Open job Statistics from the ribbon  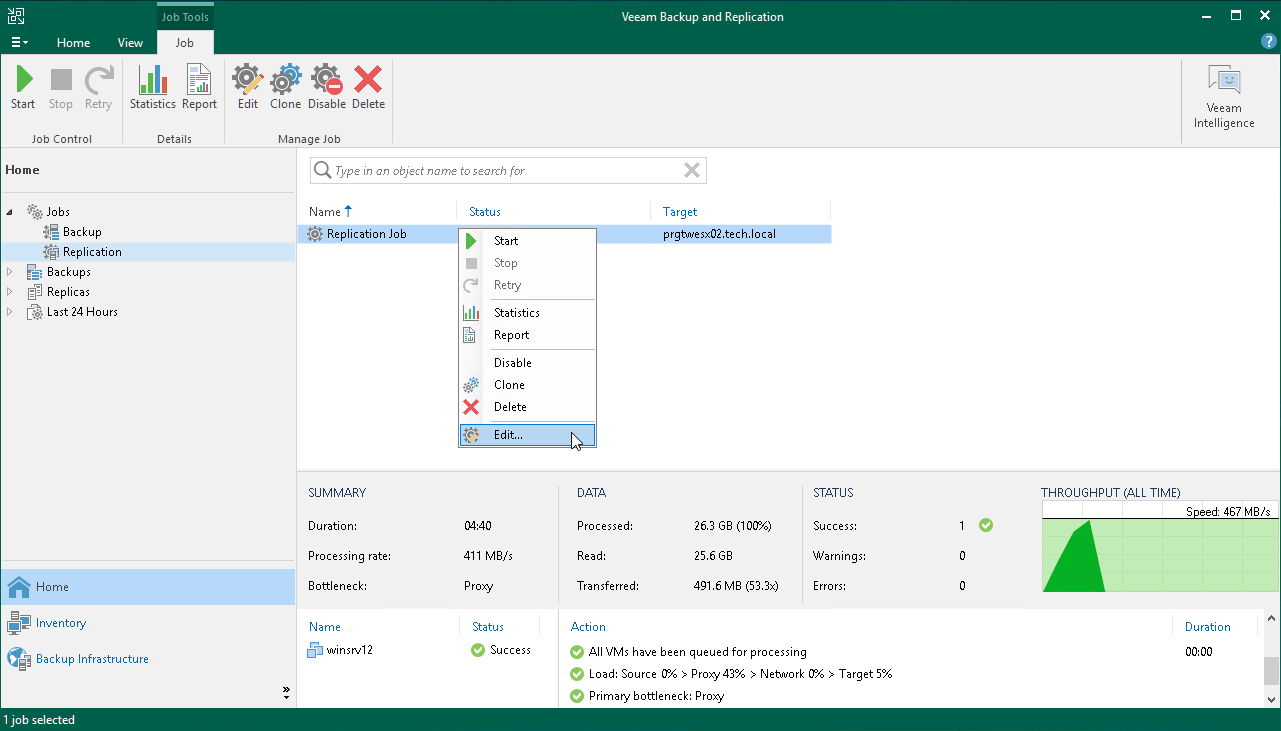pyautogui.click(x=152, y=88)
